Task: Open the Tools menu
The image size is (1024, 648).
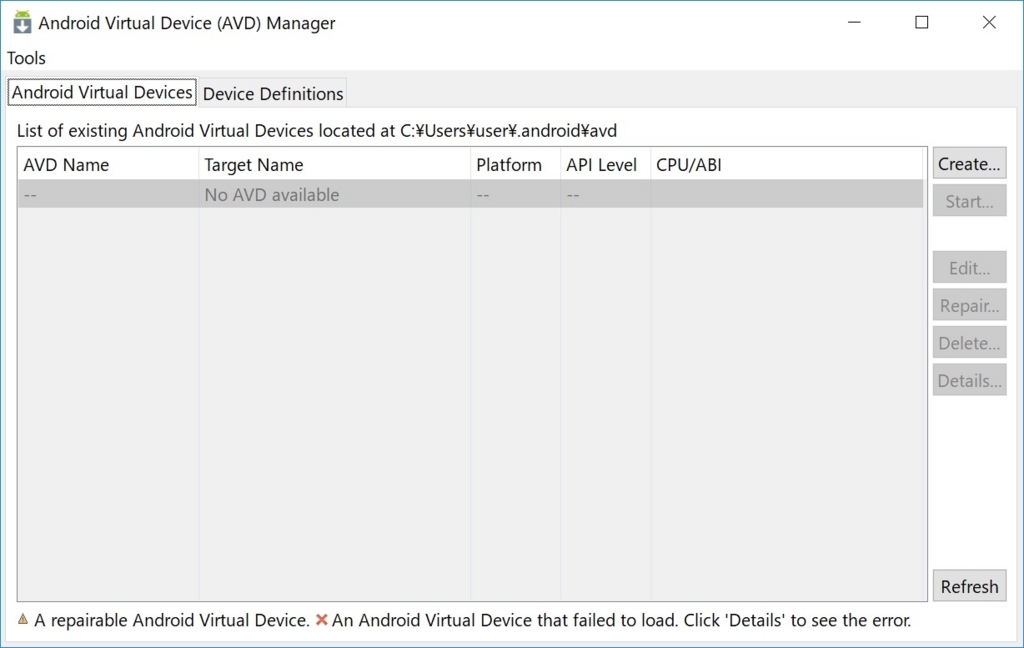Action: tap(26, 58)
